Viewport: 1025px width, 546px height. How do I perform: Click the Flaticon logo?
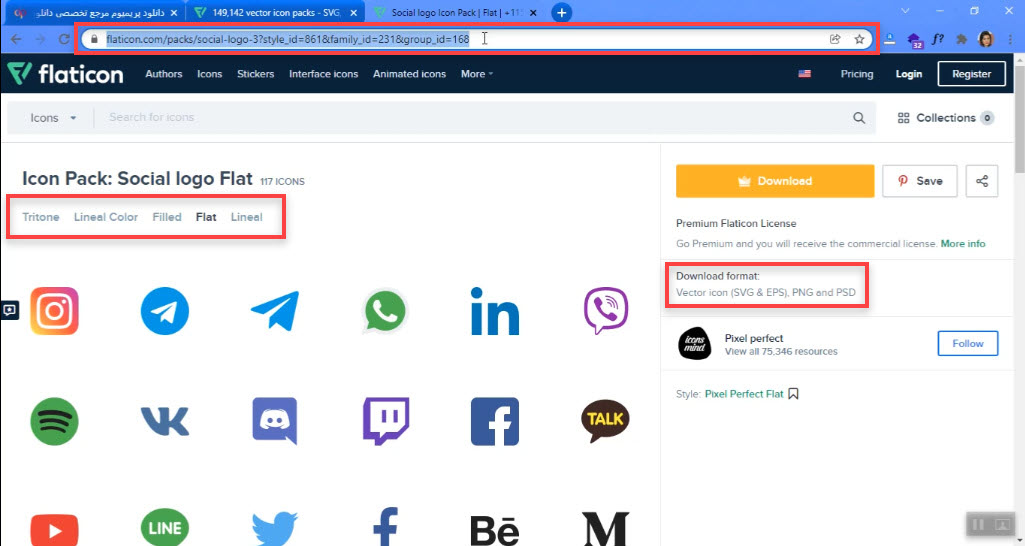65,74
